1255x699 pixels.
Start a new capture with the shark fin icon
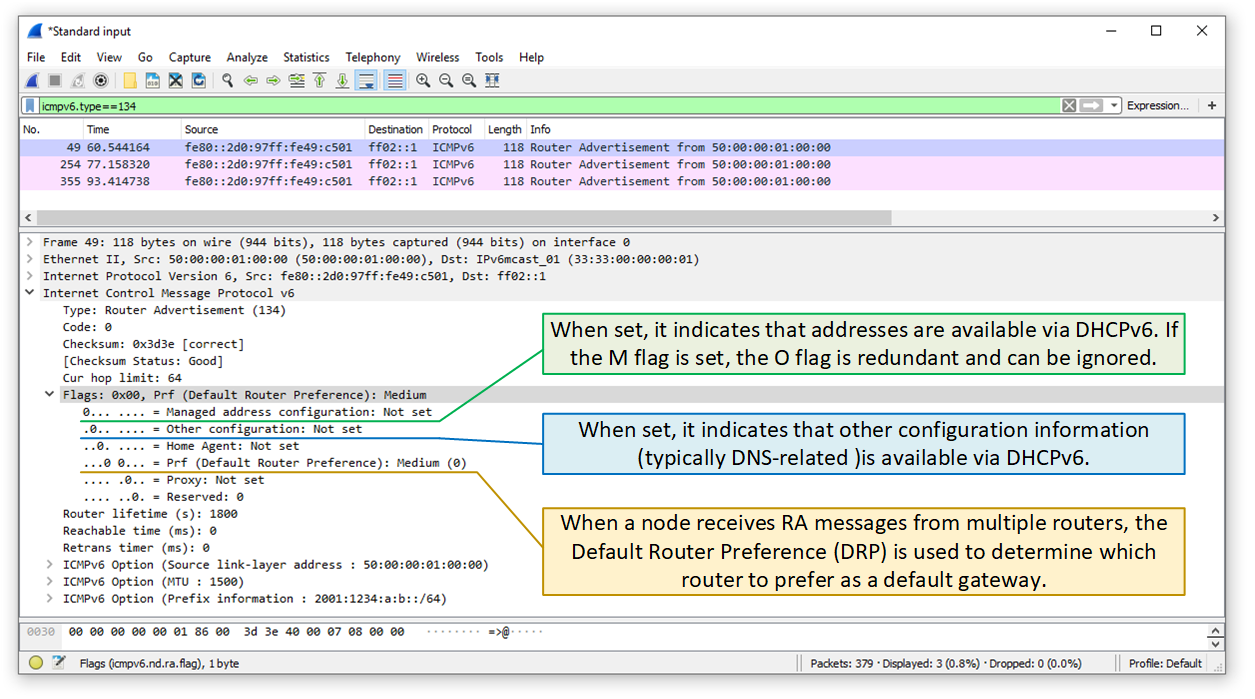click(32, 80)
